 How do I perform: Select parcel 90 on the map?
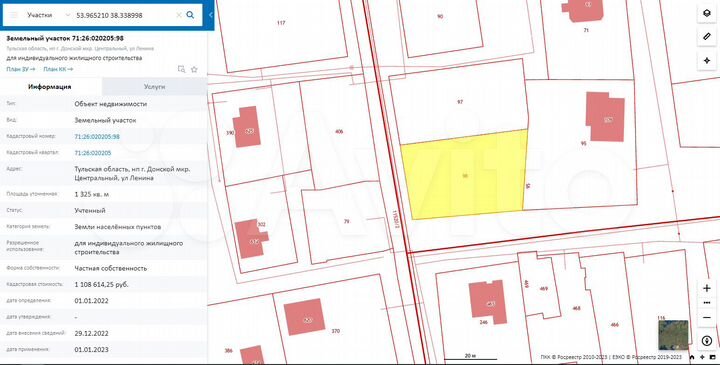440,17
